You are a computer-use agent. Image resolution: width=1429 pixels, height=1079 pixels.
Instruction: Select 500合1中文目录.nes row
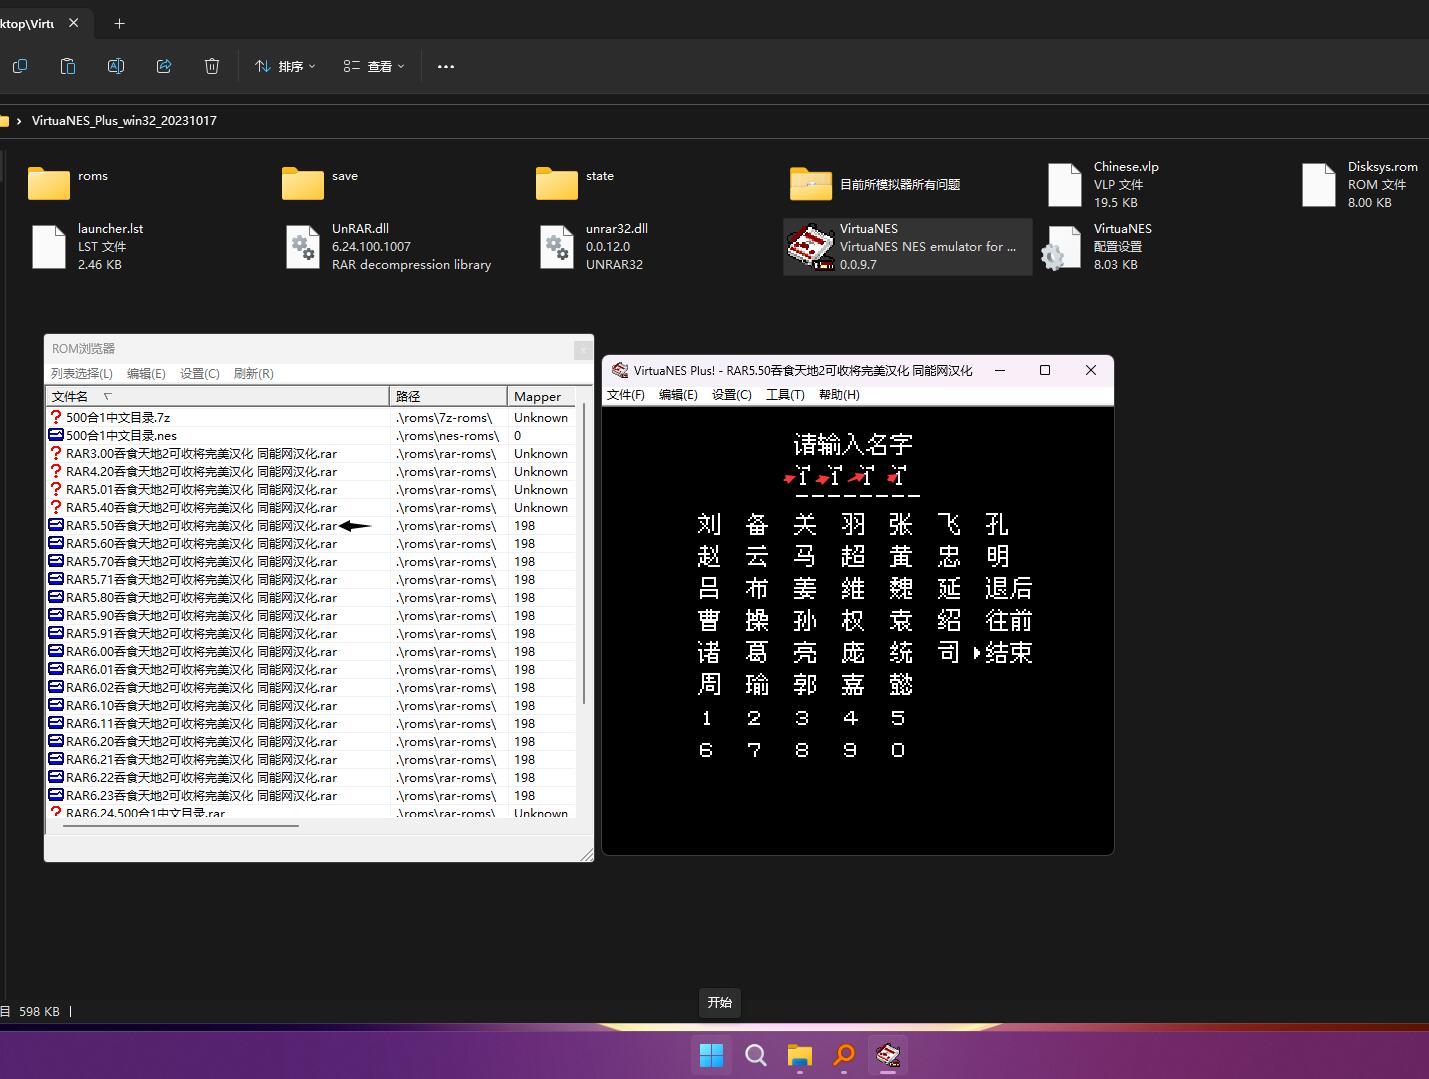[311, 435]
